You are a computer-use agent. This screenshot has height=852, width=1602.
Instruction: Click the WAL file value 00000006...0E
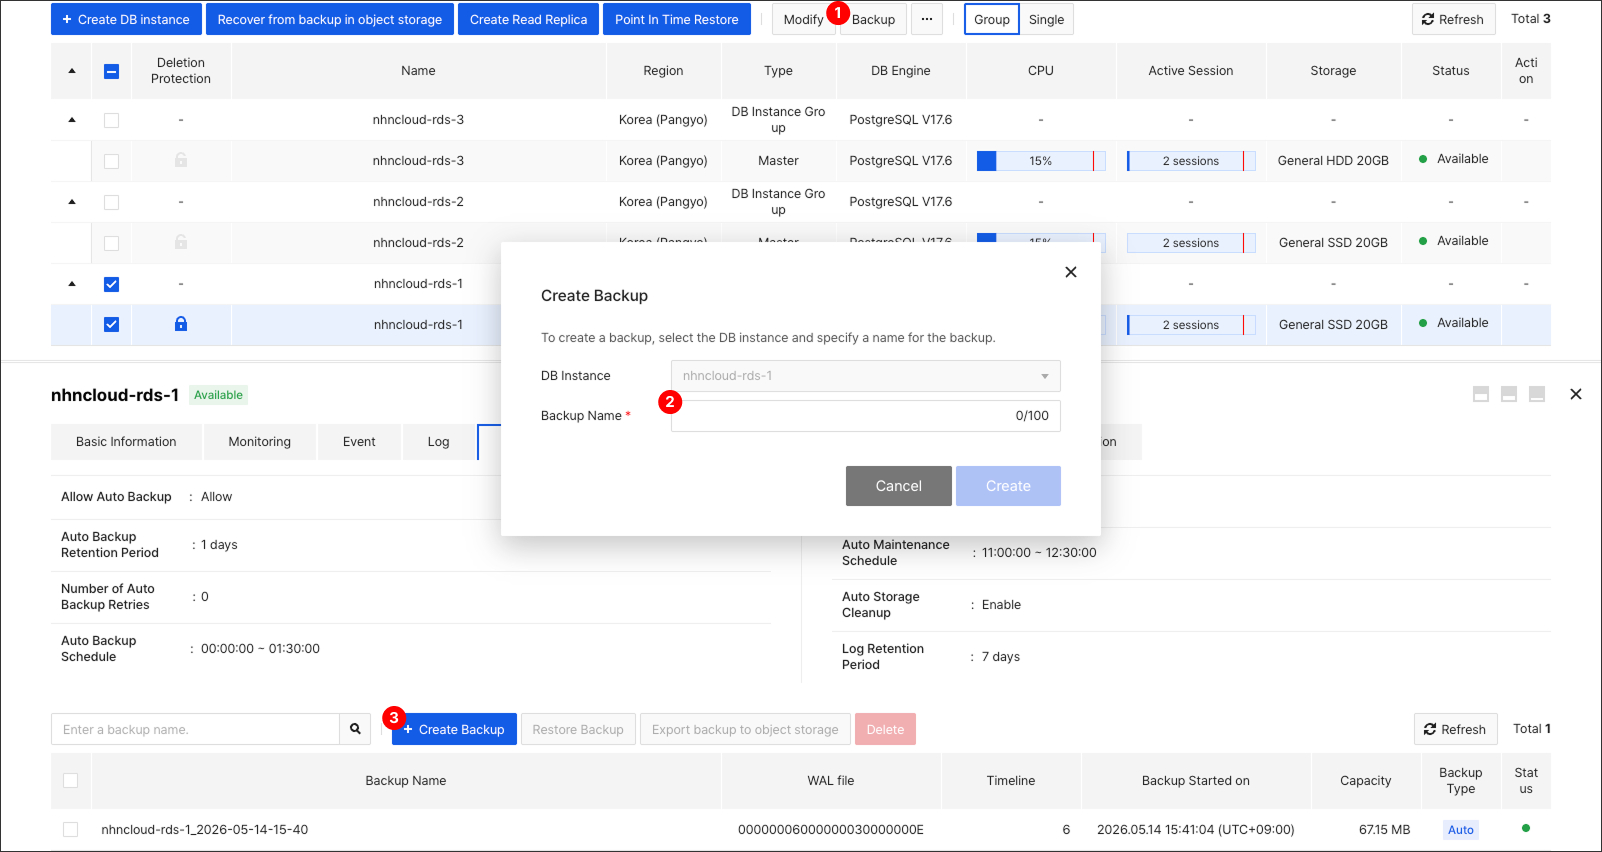831,829
